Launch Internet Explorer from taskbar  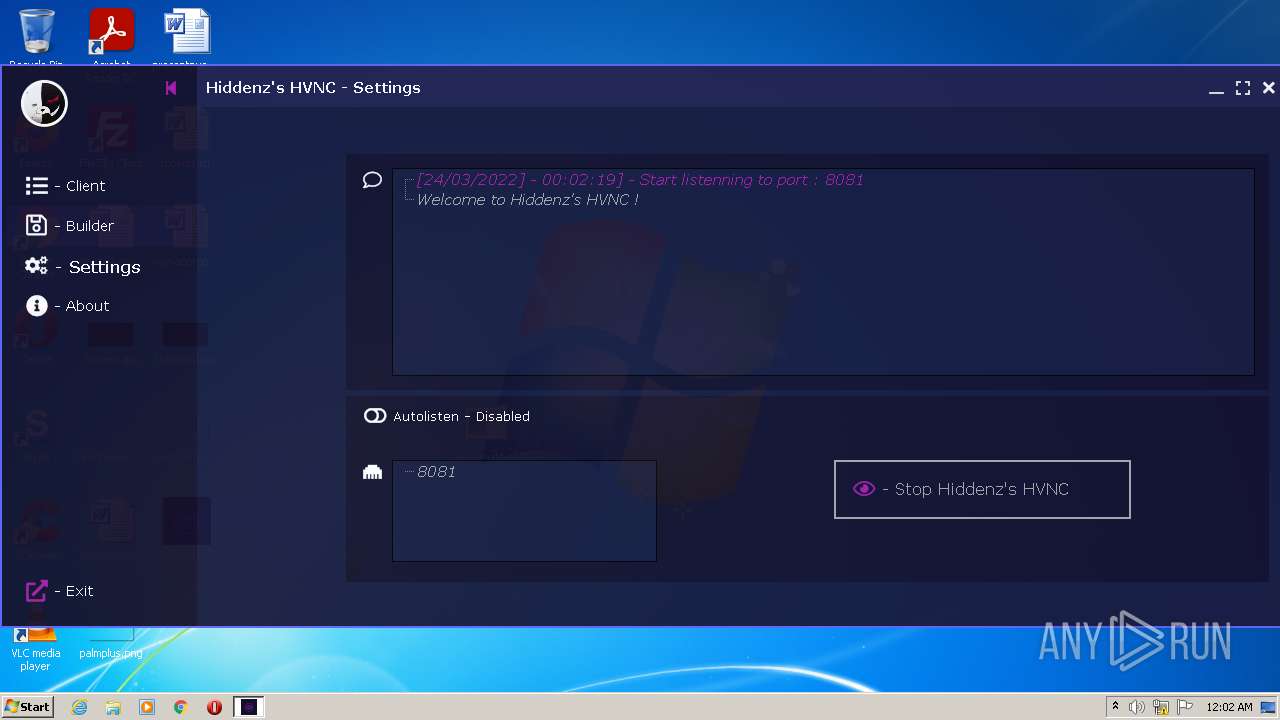pos(79,707)
